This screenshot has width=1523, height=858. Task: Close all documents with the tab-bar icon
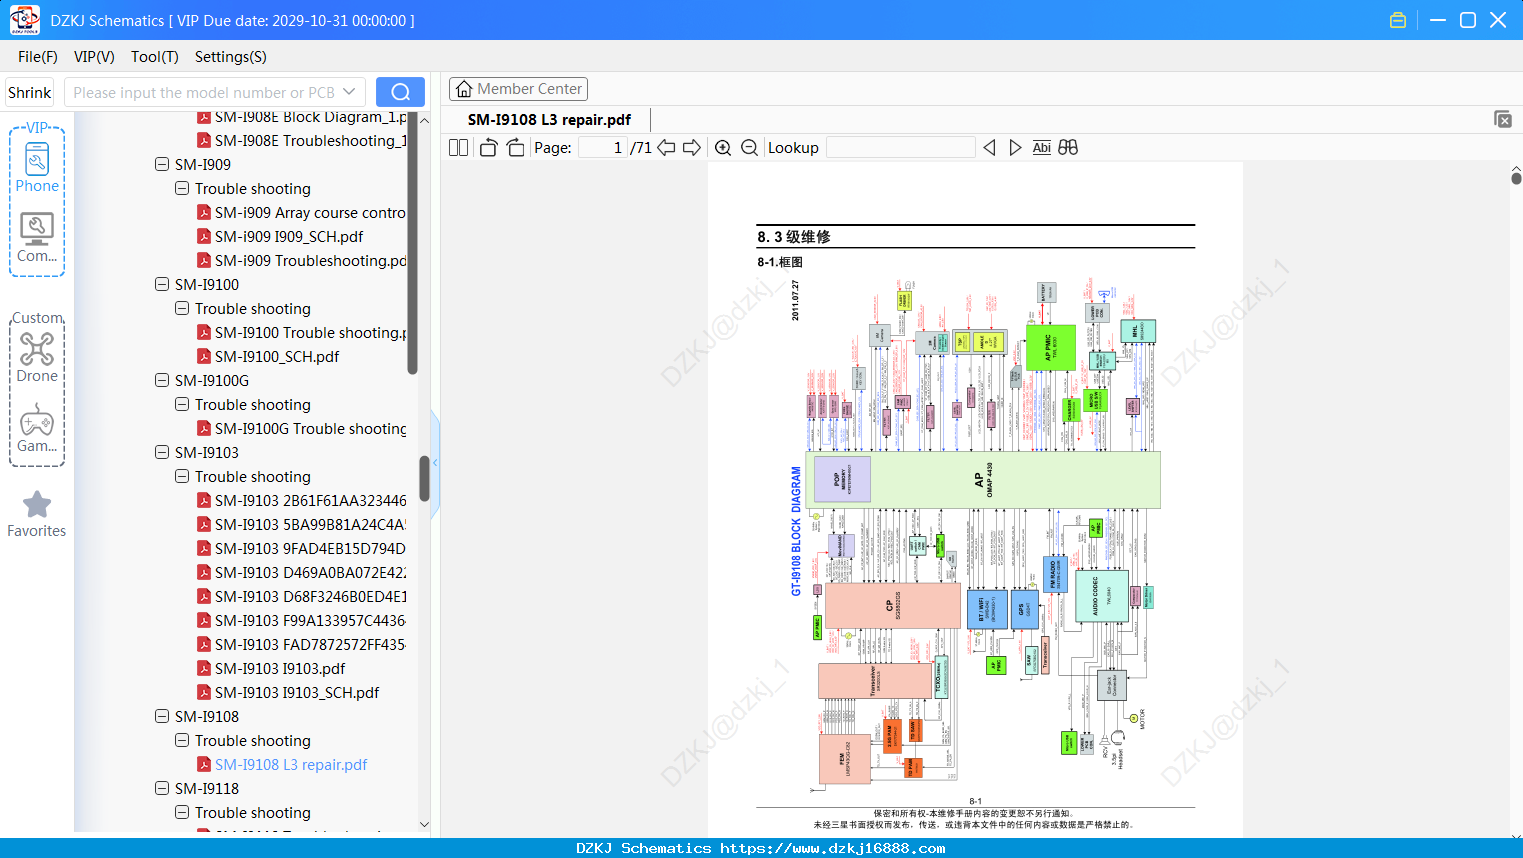tap(1503, 119)
